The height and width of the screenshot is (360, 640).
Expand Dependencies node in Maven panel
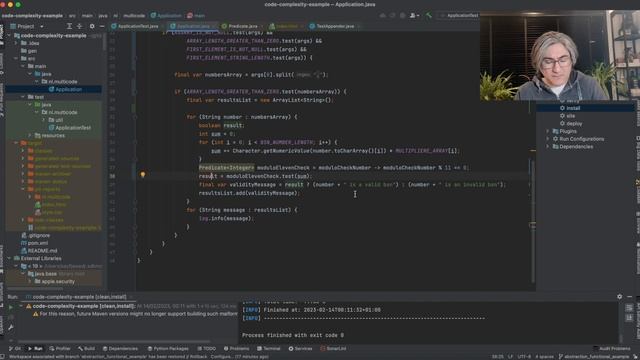(x=548, y=147)
